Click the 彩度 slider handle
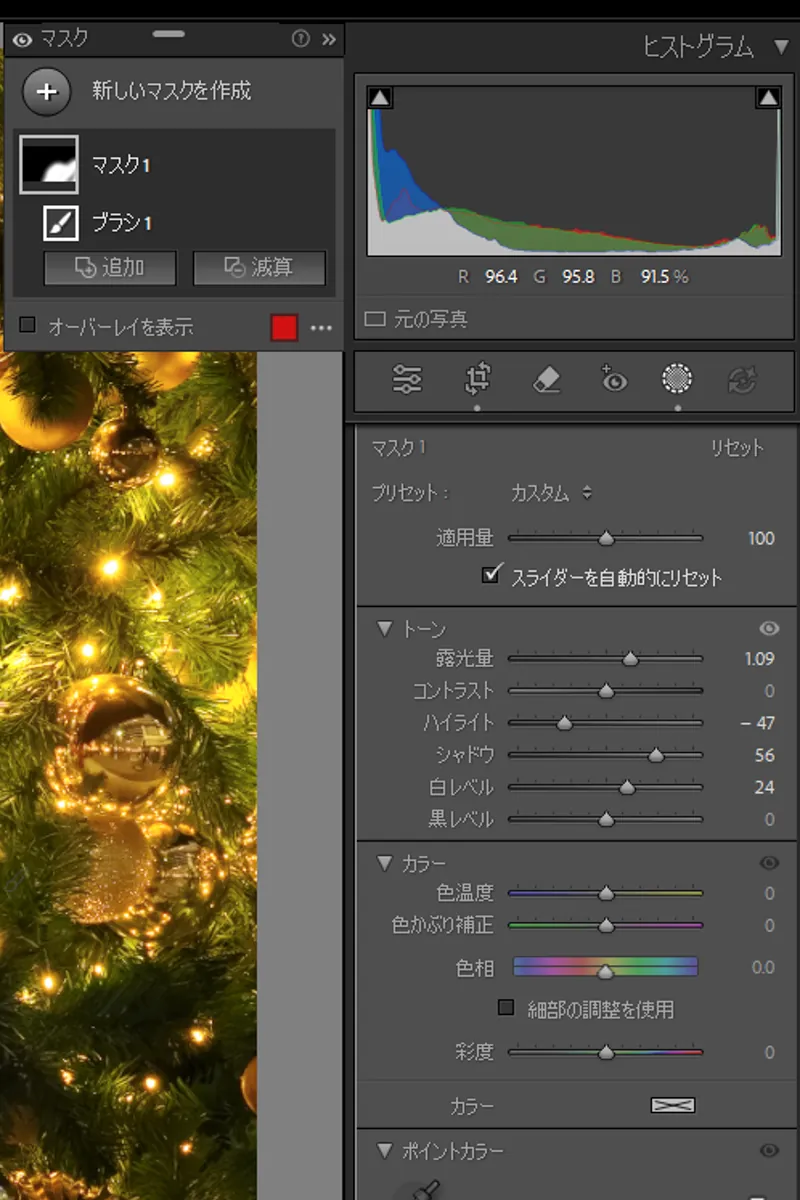The width and height of the screenshot is (800, 1200). point(606,1052)
